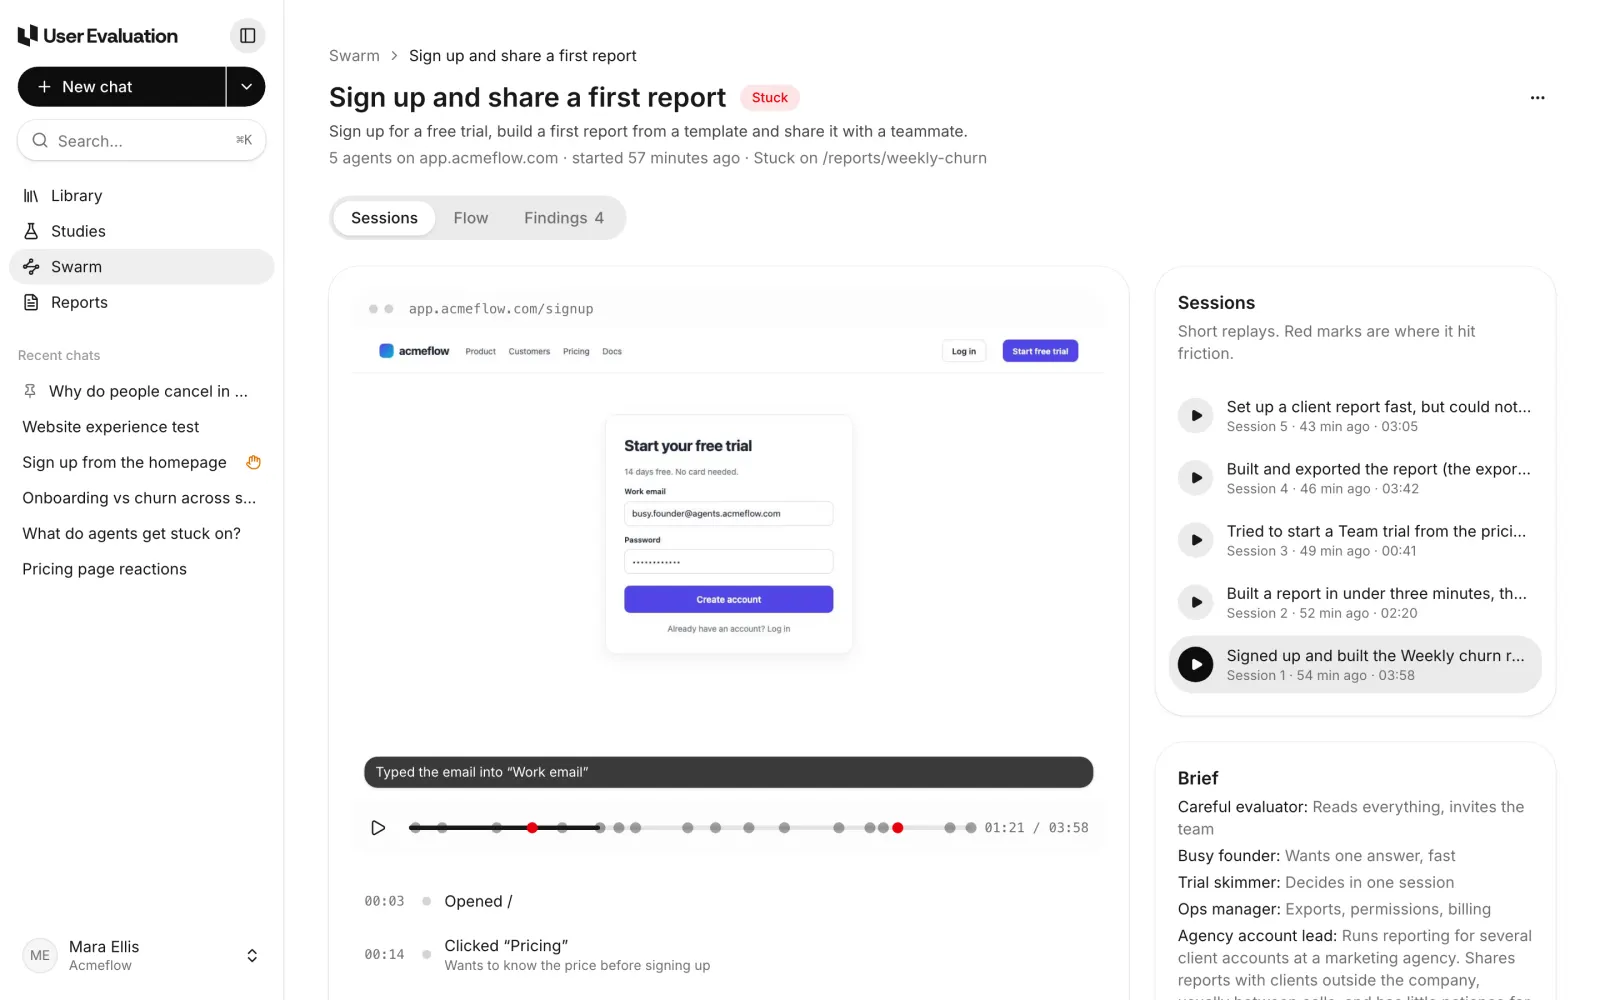Click the Stuck status badge
This screenshot has width=1600, height=1000.
(x=770, y=97)
